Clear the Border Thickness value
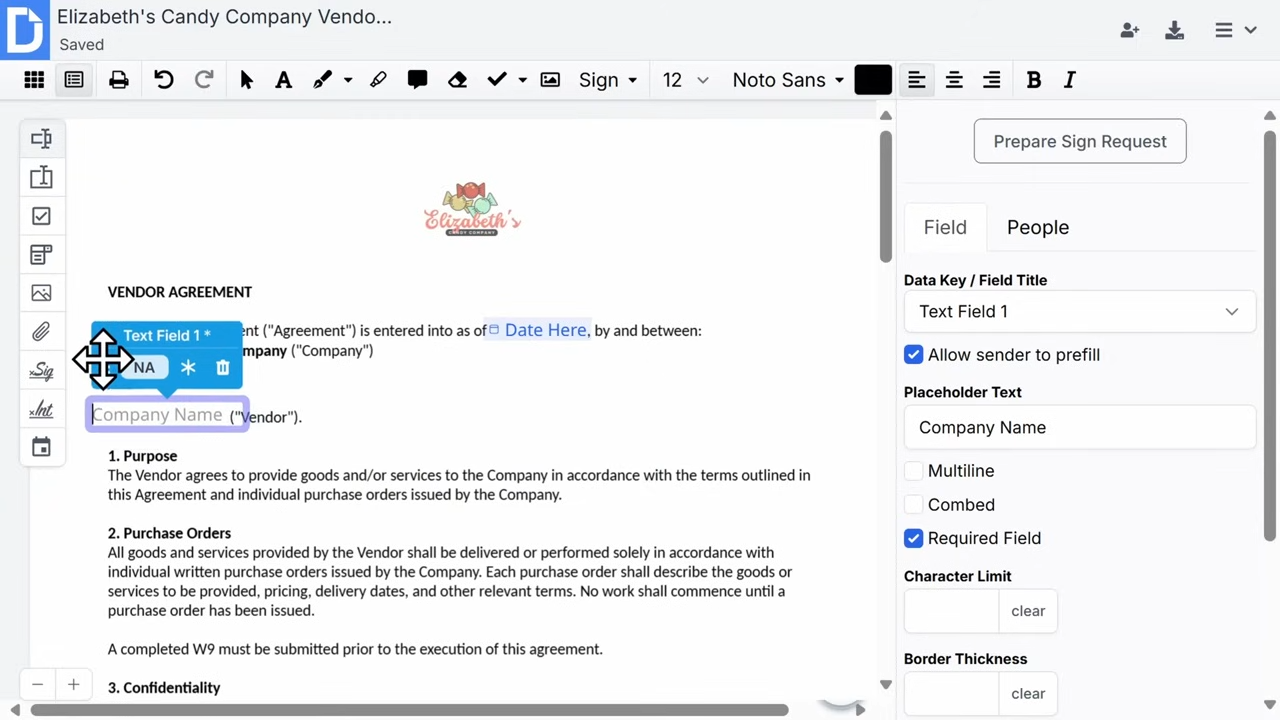 (1028, 694)
